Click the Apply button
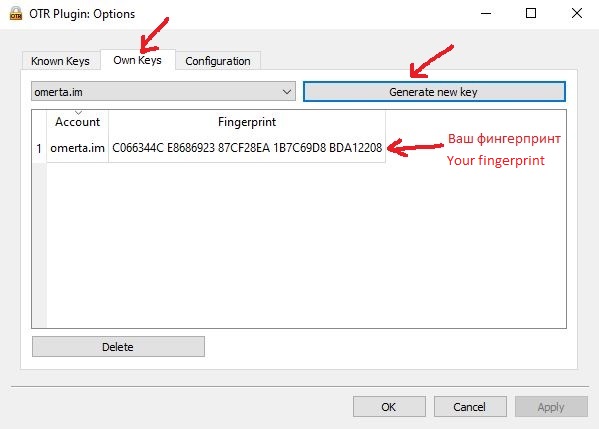This screenshot has width=599, height=429. click(x=551, y=406)
